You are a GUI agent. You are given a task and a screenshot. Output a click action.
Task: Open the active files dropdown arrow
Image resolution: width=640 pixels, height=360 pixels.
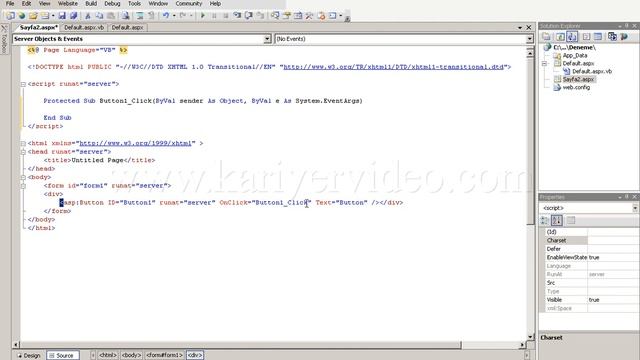click(520, 27)
